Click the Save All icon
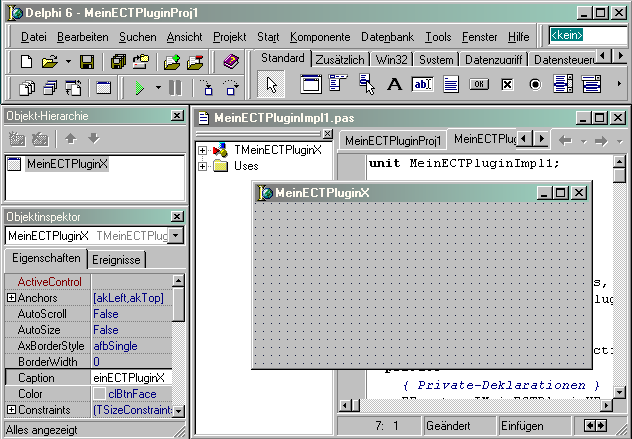The height and width of the screenshot is (439, 632). 118,62
